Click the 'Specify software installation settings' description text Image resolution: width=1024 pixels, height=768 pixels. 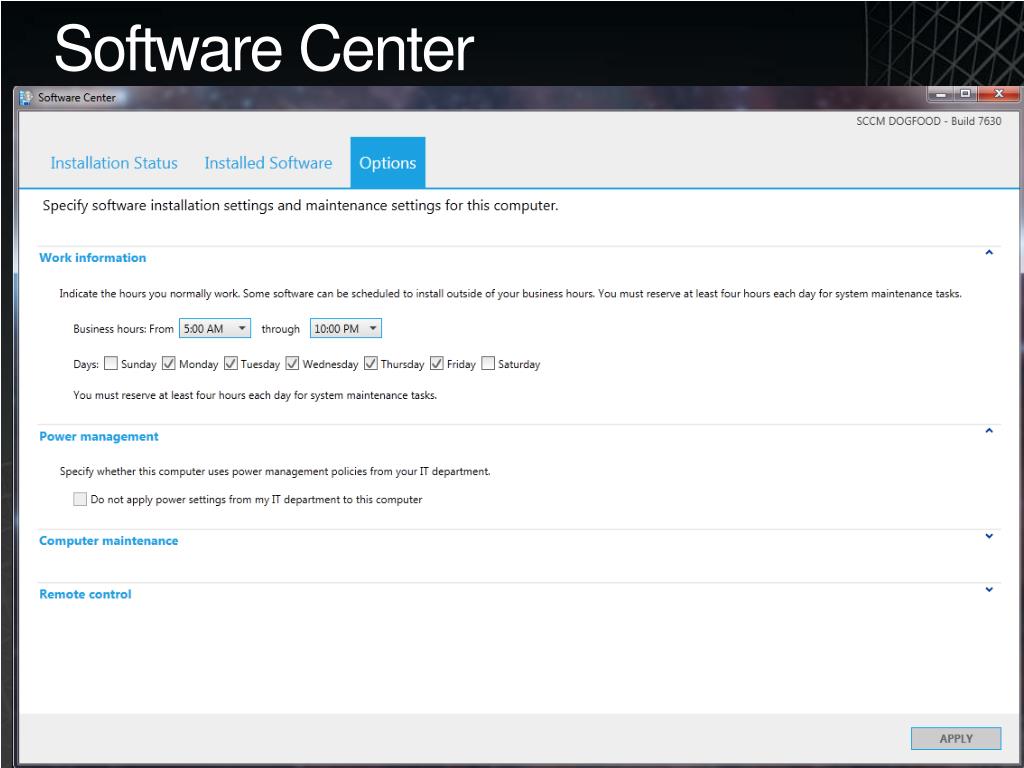[300, 206]
